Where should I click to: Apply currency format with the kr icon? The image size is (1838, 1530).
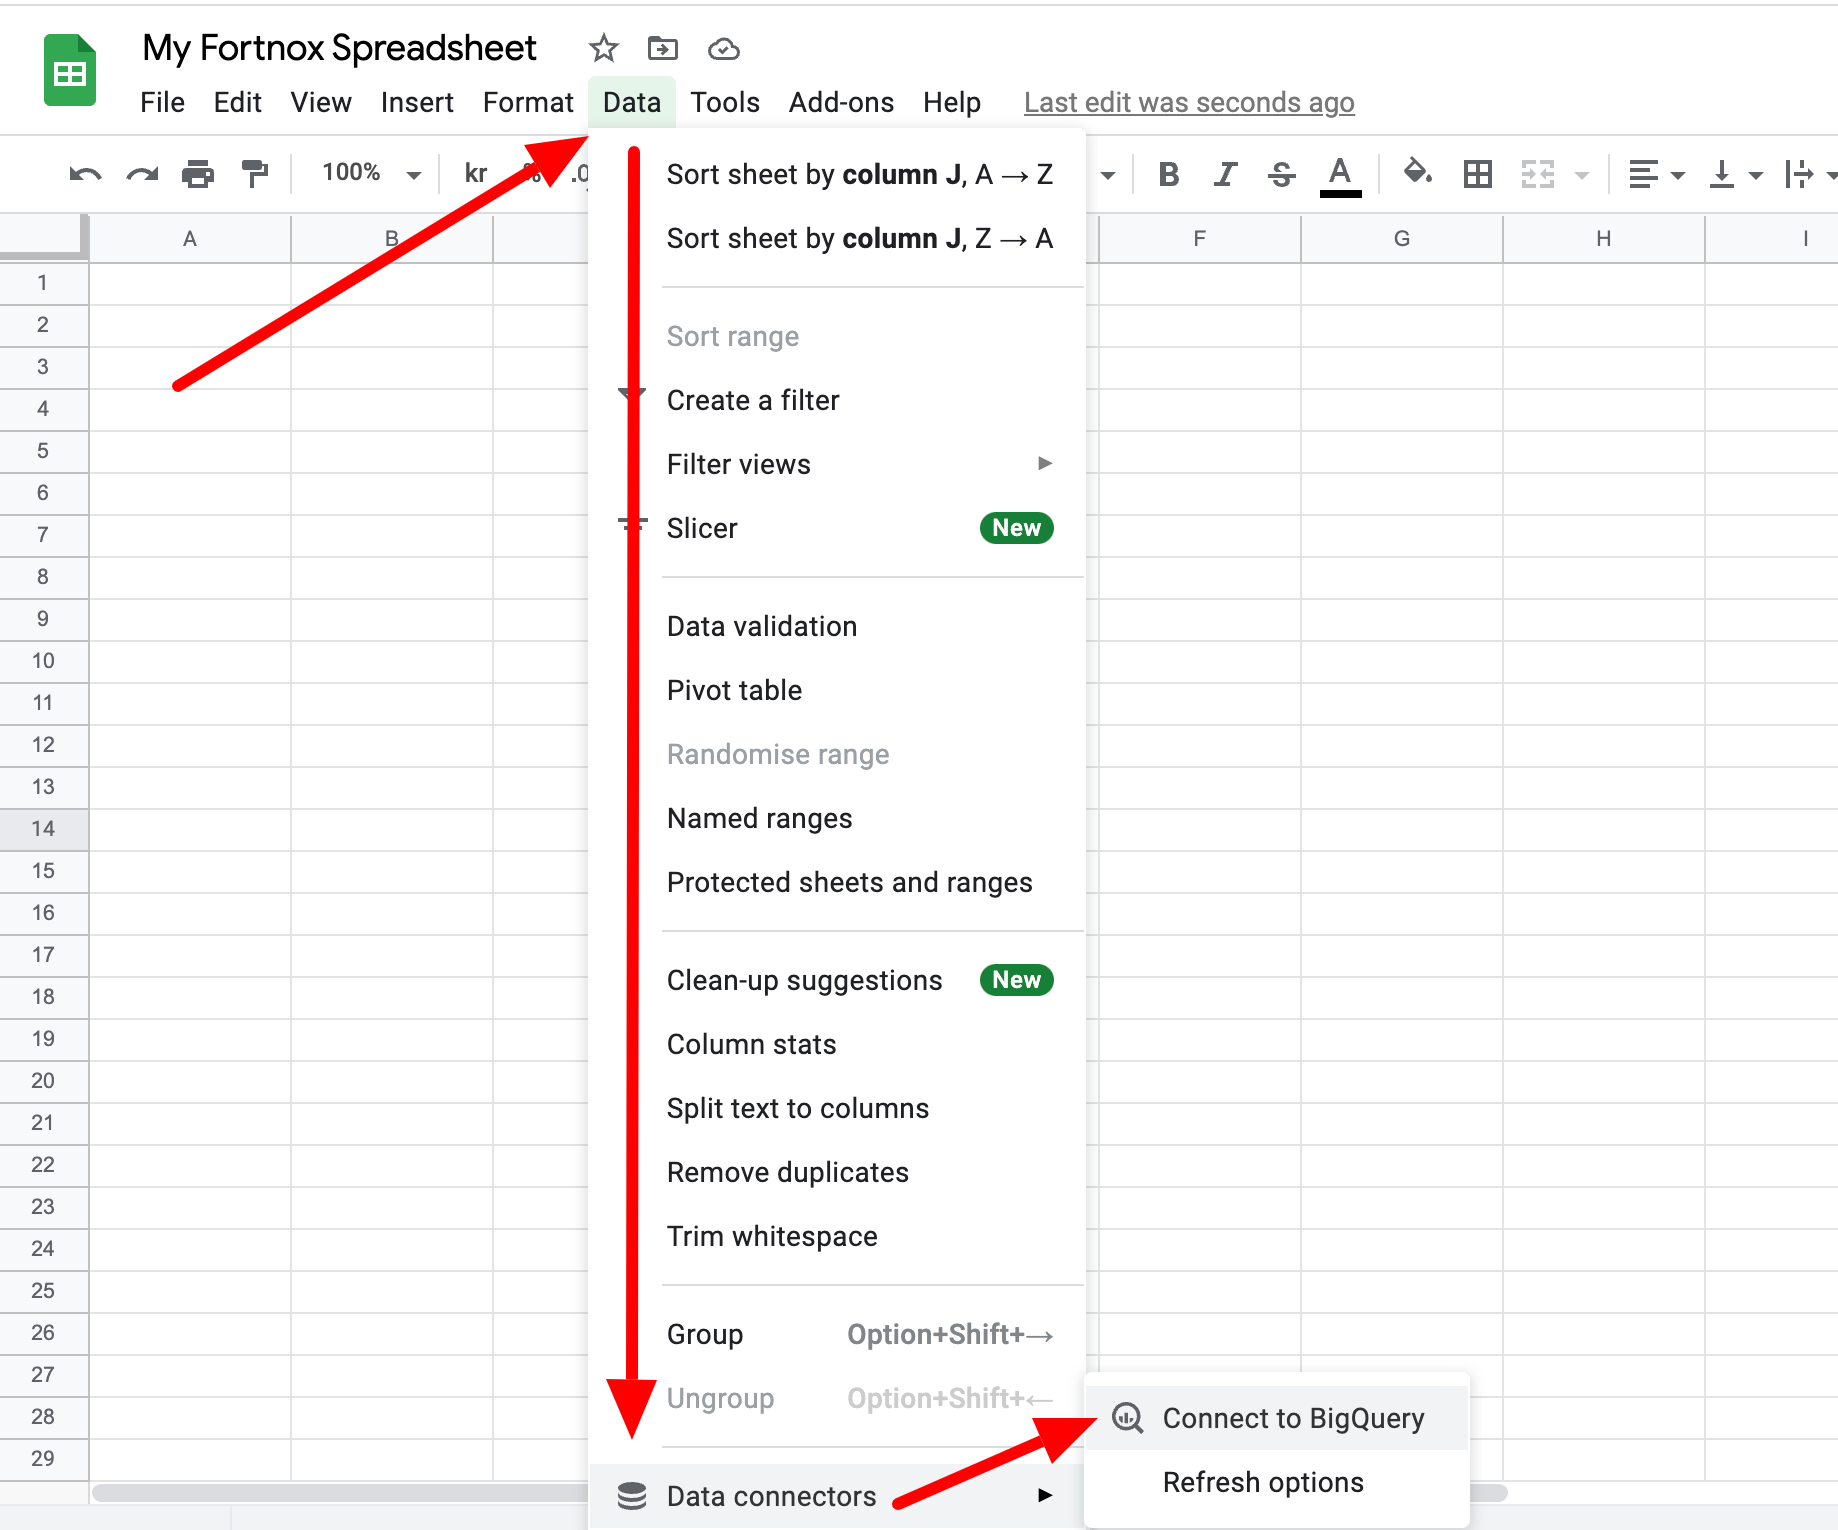[x=474, y=173]
